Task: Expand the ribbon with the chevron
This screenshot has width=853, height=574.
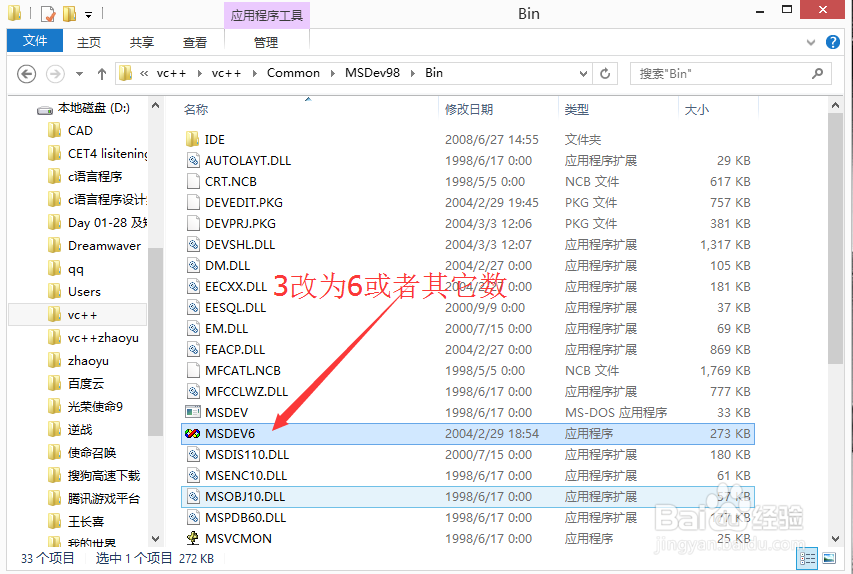Action: click(811, 42)
